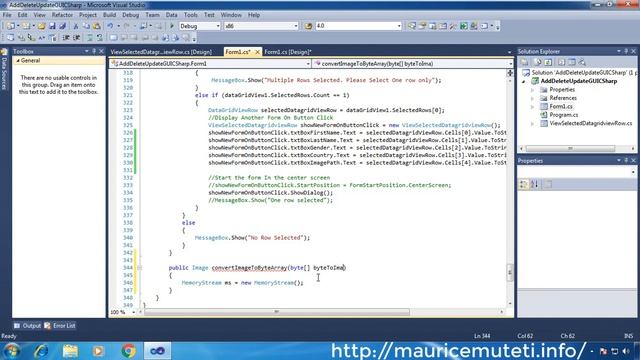Click Solution Explorer Properties icon
This screenshot has width=640, height=360.
(524, 62)
